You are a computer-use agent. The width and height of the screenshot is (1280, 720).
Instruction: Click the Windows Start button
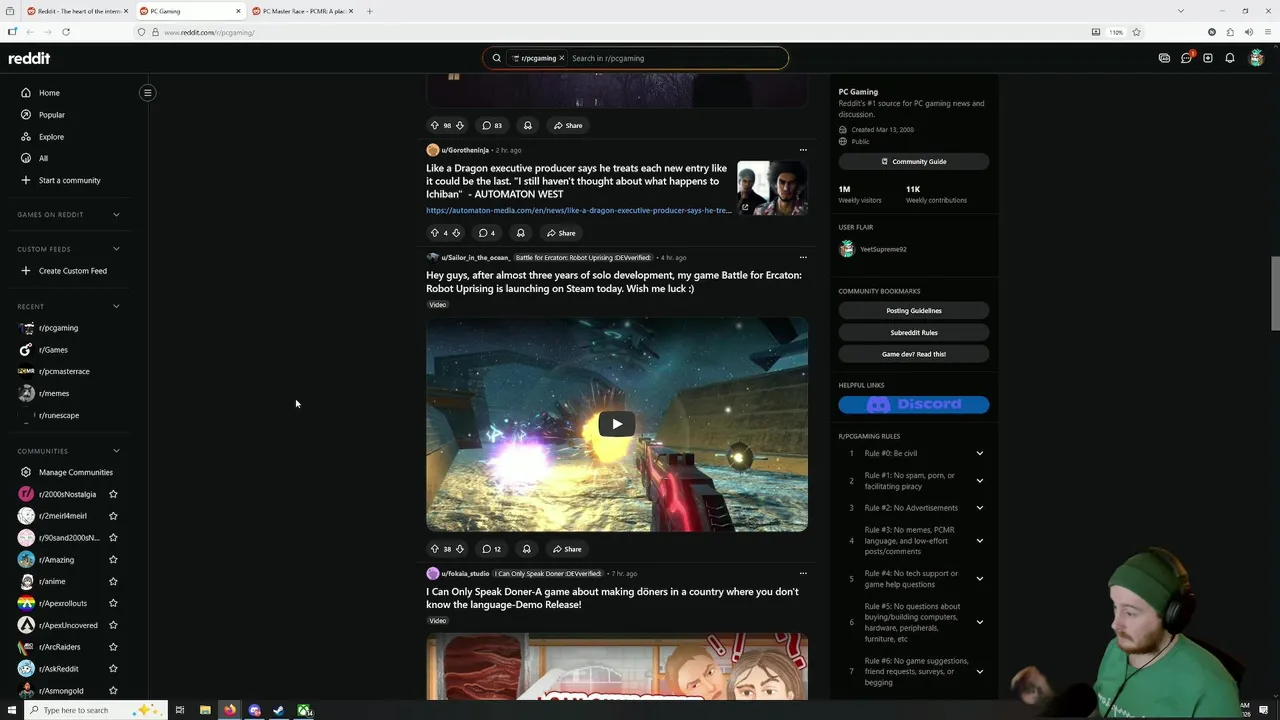[x=12, y=710]
